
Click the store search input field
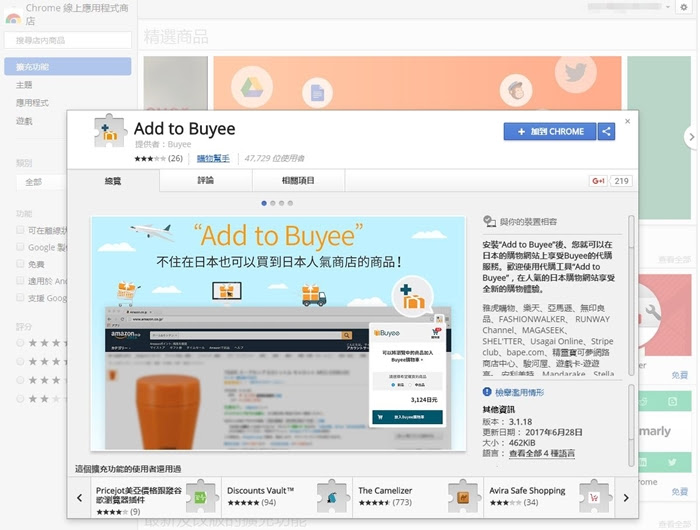68,40
